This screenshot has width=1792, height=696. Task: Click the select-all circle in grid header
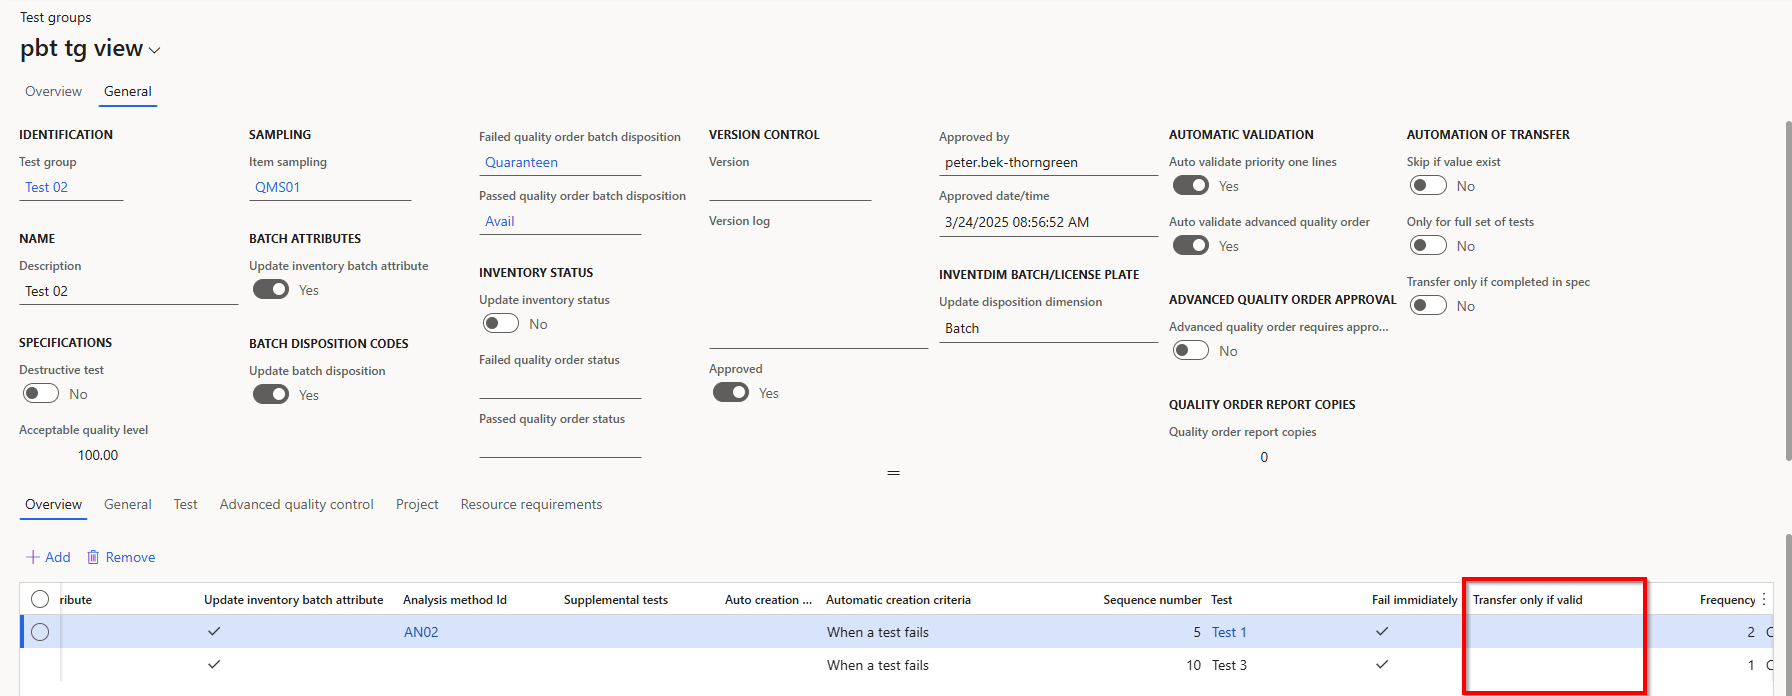tap(40, 600)
